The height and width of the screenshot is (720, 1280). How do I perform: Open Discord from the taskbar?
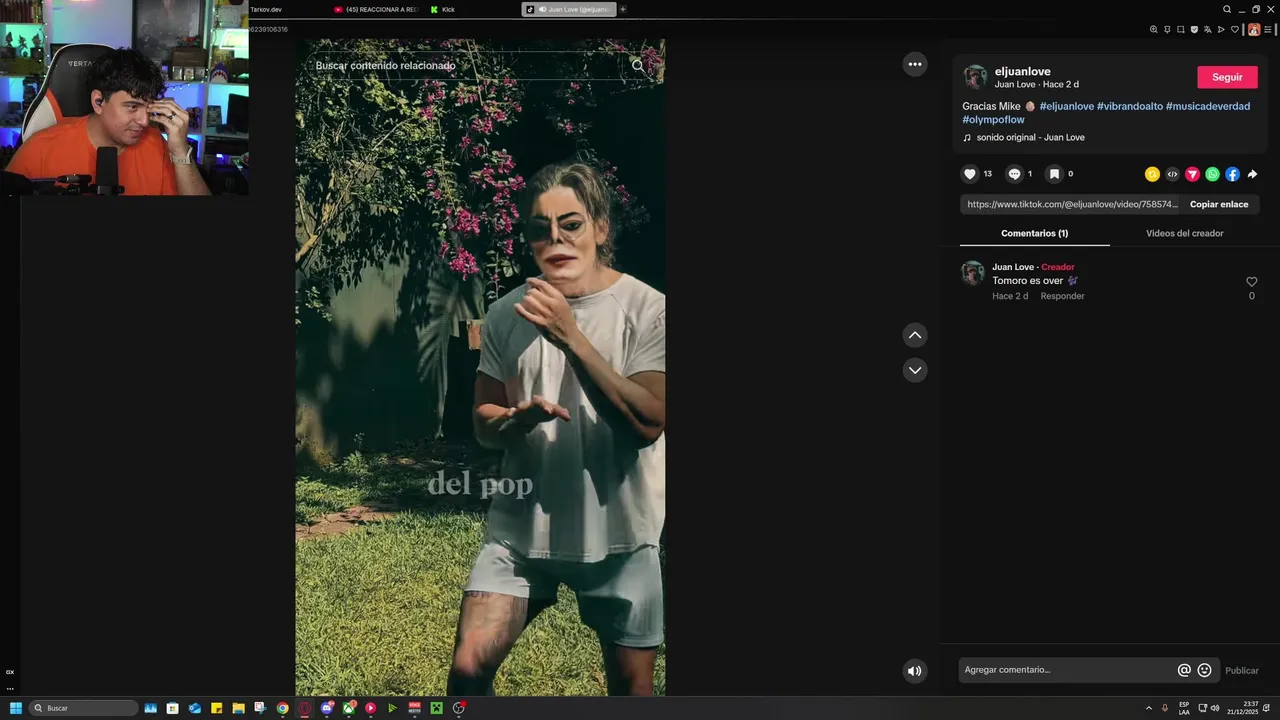327,708
